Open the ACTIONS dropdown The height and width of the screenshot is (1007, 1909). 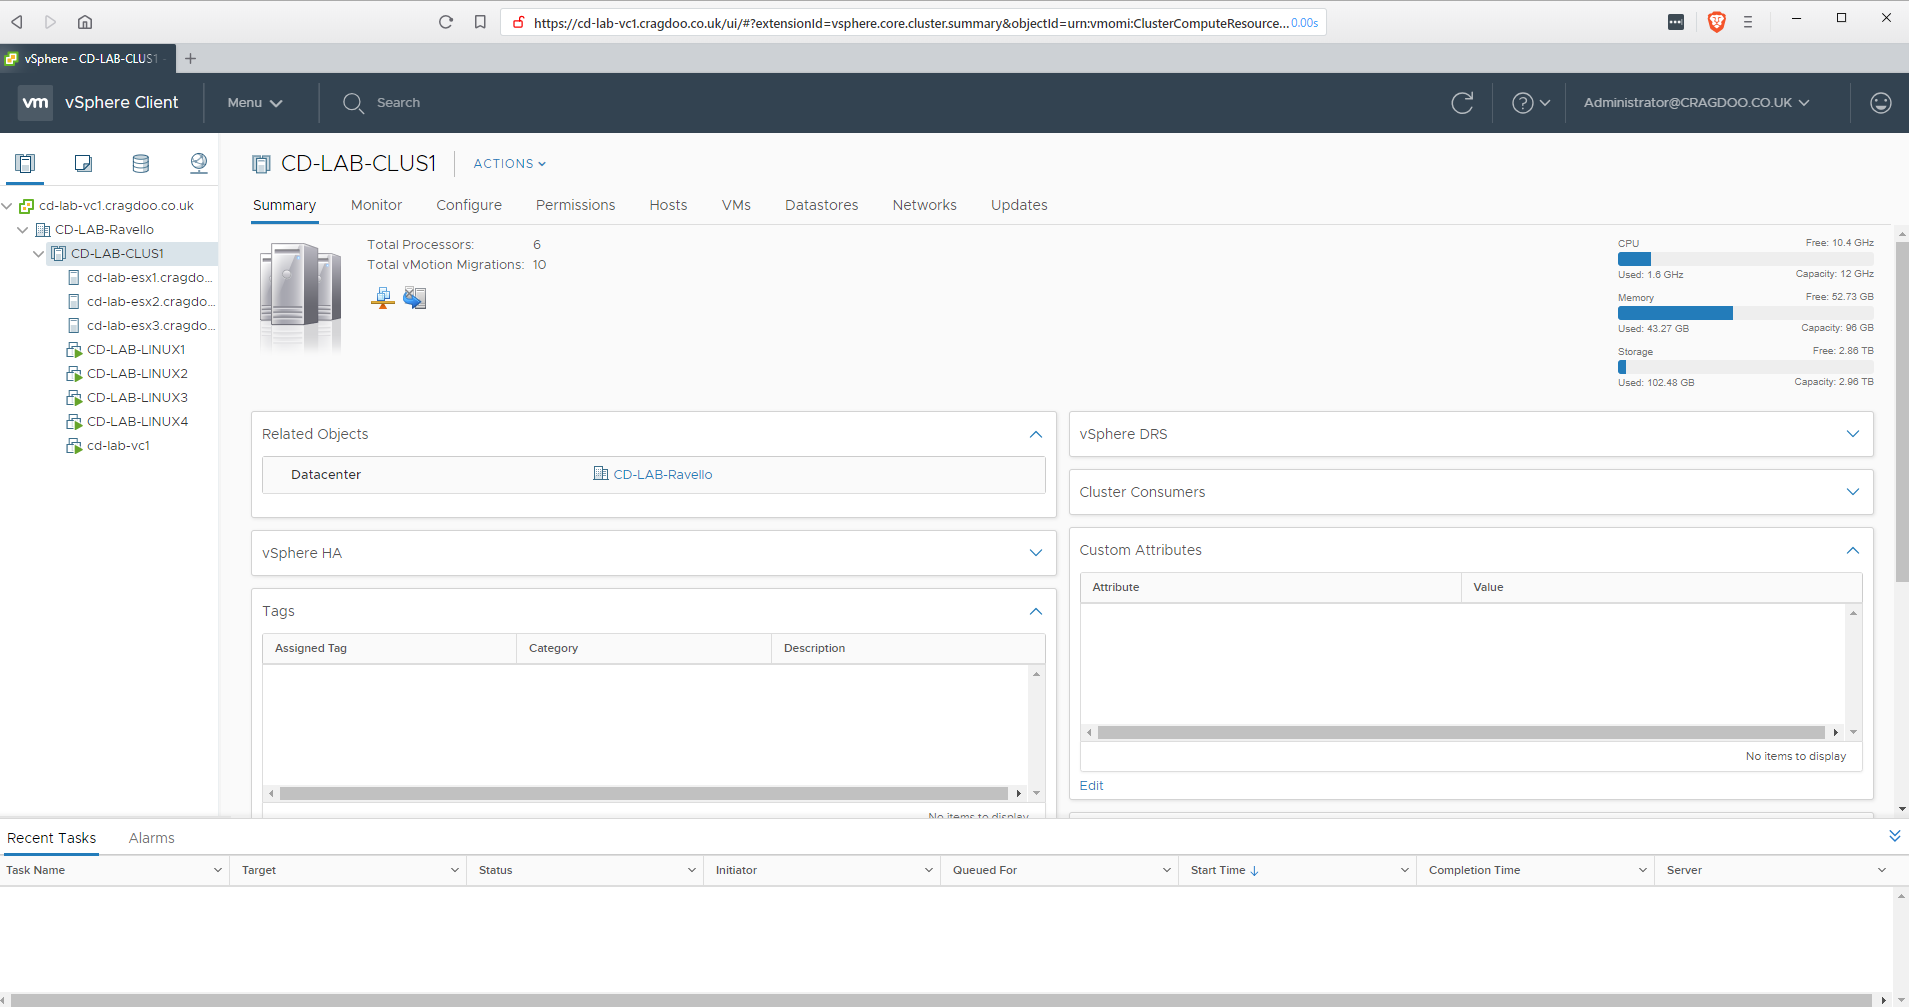click(x=510, y=164)
